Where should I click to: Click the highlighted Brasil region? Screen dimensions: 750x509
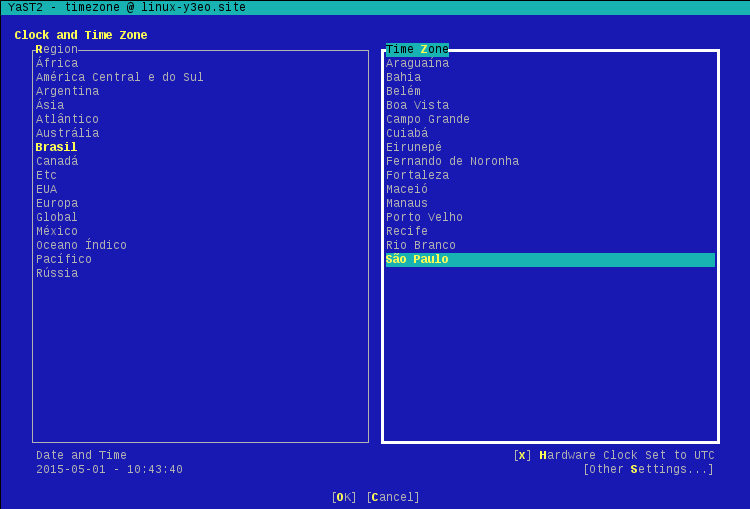56,147
